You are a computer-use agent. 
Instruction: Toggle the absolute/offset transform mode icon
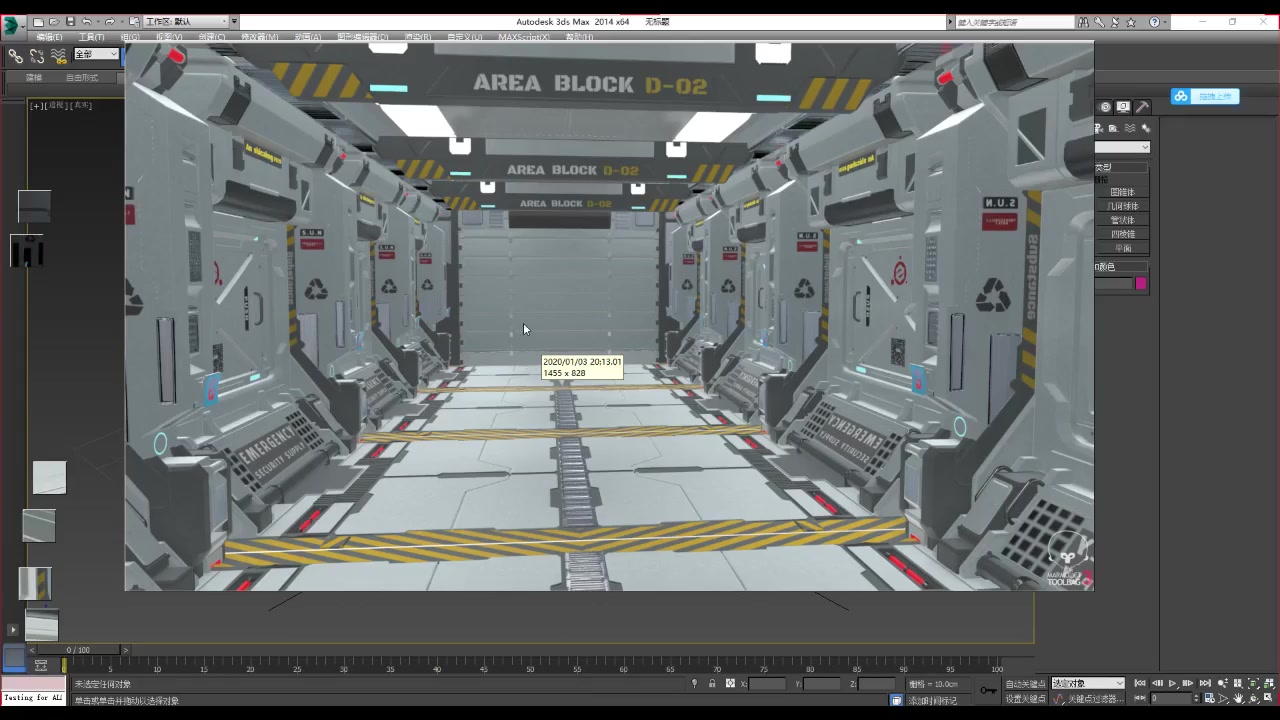[730, 683]
